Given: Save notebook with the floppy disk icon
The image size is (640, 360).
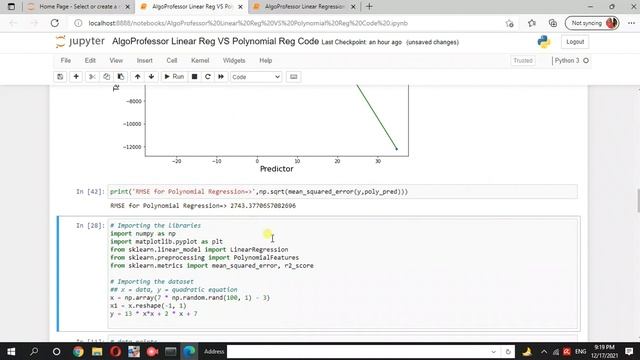Looking at the screenshot, I should click(60, 77).
